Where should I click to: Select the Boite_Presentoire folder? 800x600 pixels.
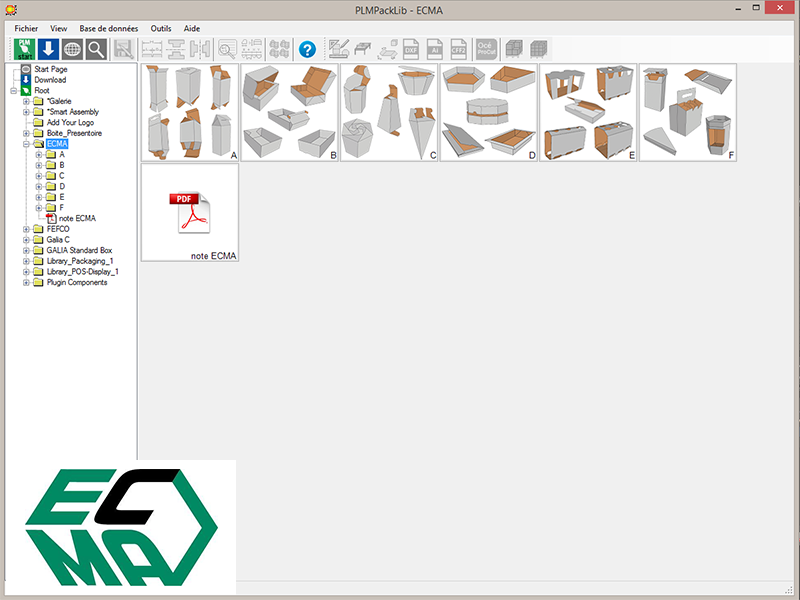coord(74,133)
